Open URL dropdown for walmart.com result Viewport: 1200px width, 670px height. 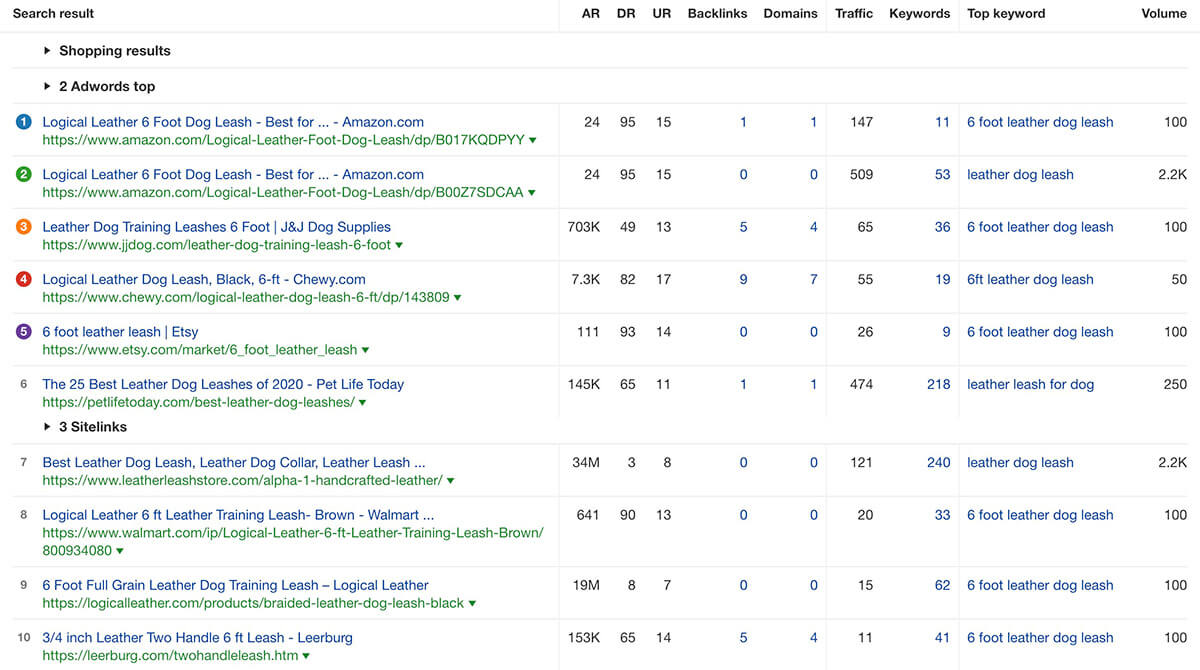pos(121,551)
